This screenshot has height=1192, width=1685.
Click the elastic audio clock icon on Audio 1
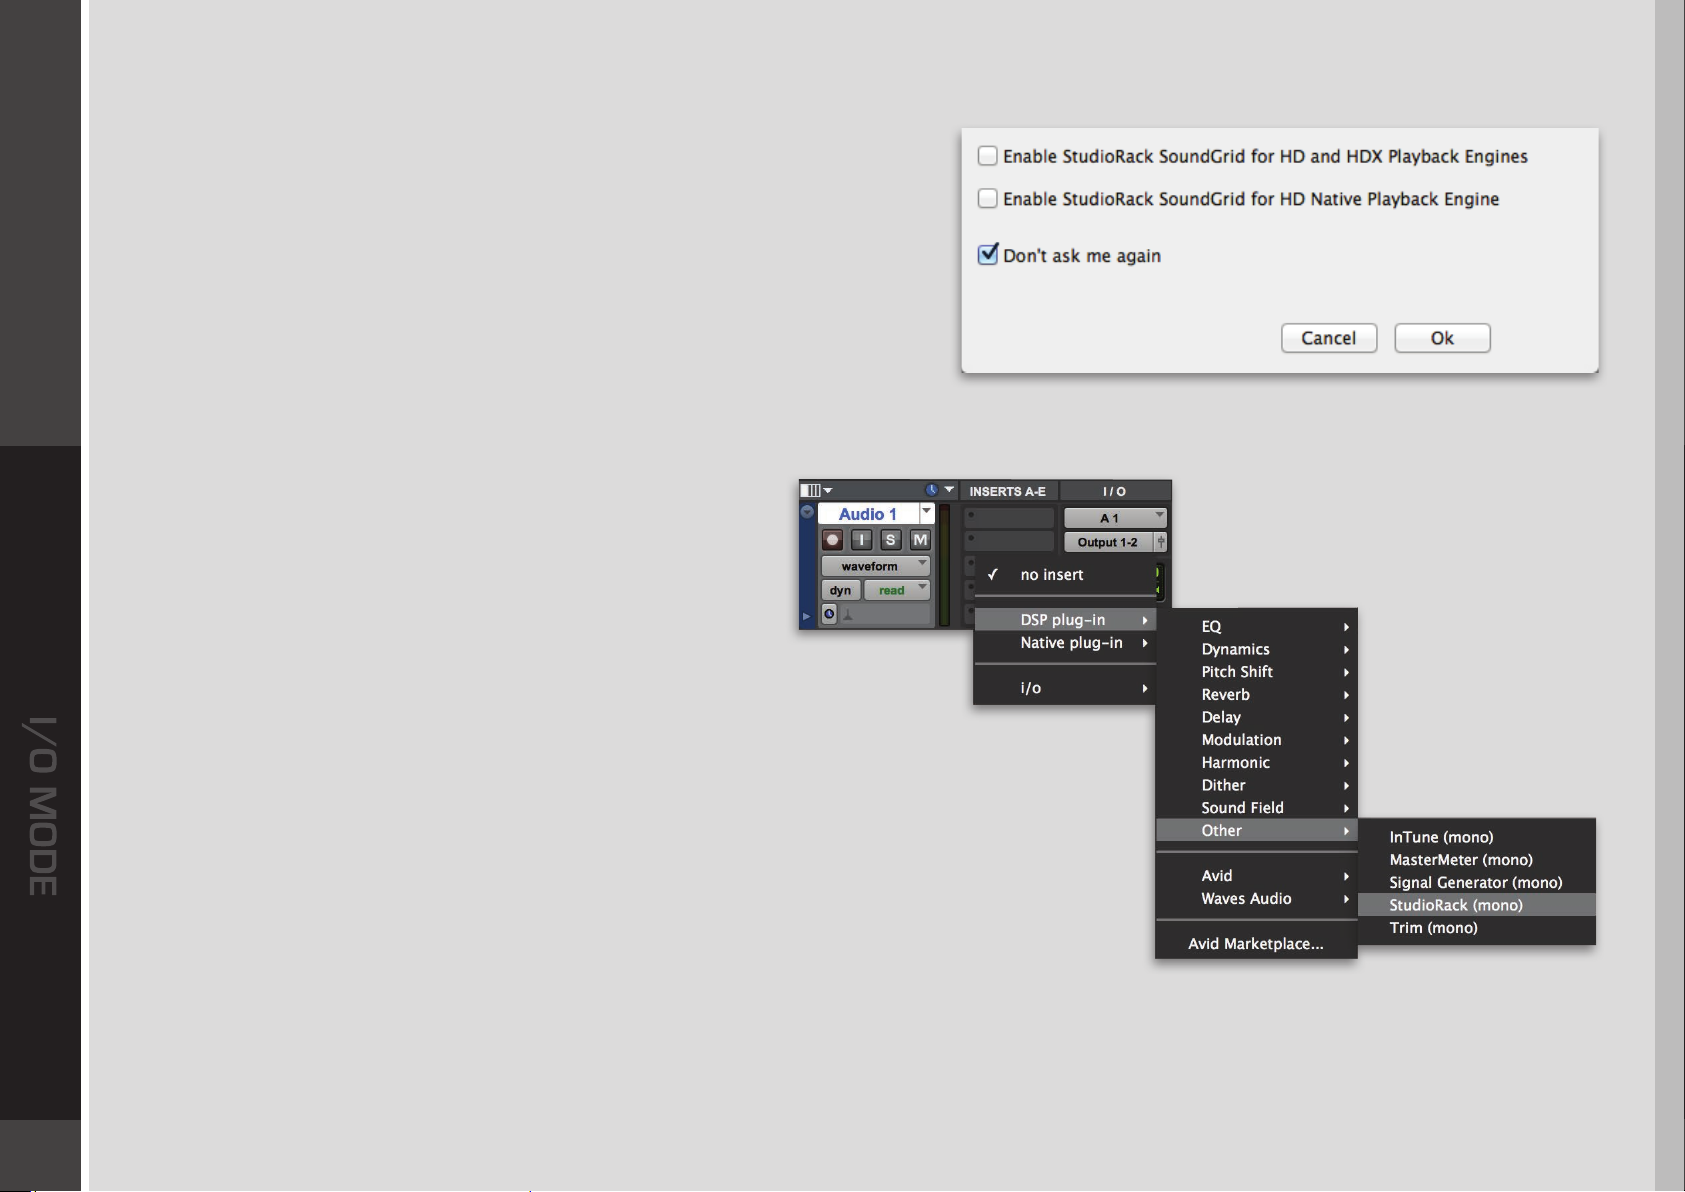pos(829,614)
